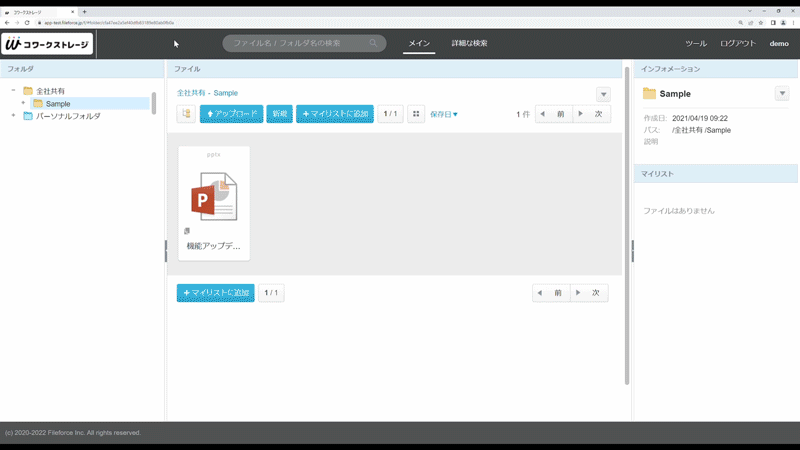The image size is (800, 450).
Task: Expand the Sample folder tree node
Action: pos(23,103)
